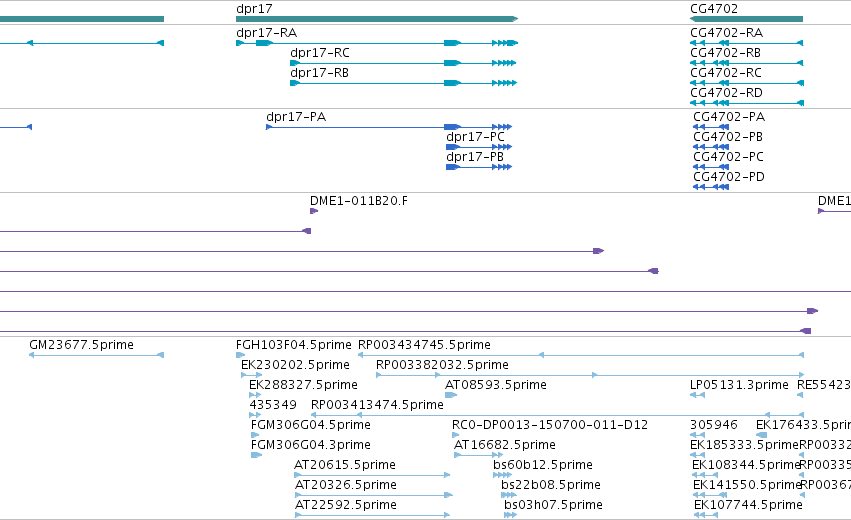The height and width of the screenshot is (520, 851).
Task: Select feature 305946
Action: coord(714,425)
